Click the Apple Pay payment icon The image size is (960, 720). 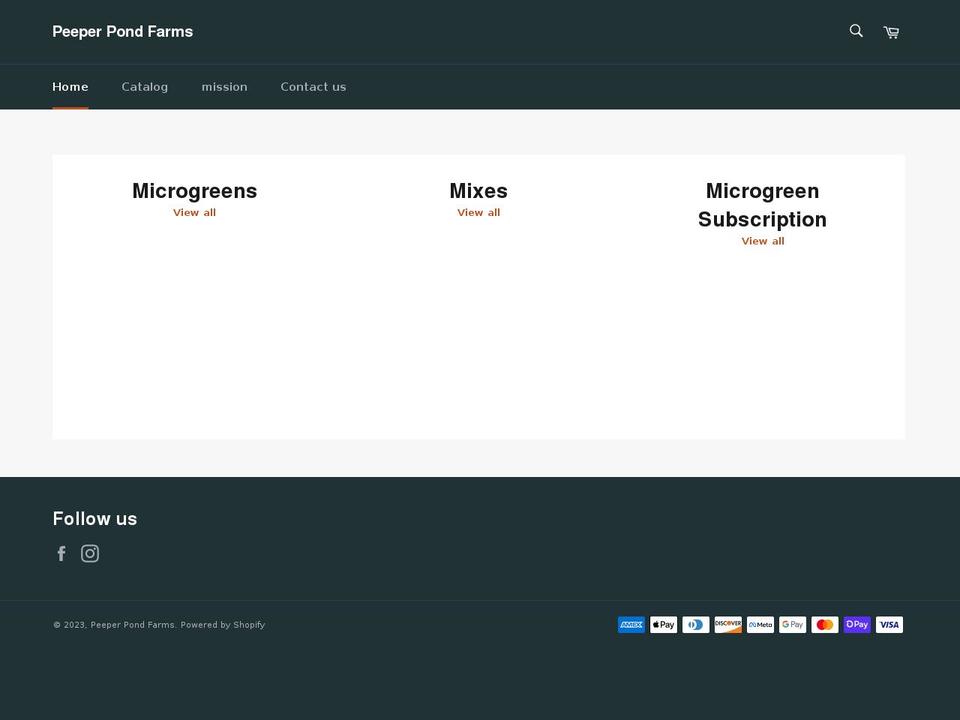coord(663,624)
